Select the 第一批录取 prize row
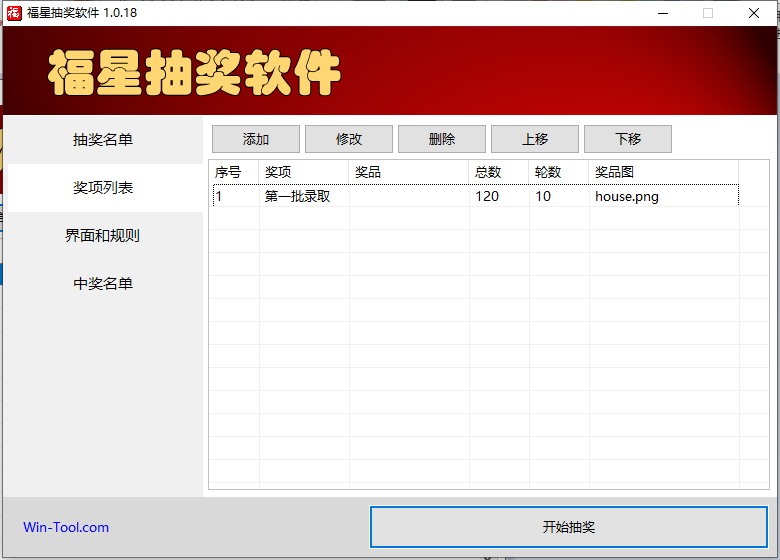This screenshot has width=780, height=560. pyautogui.click(x=298, y=196)
